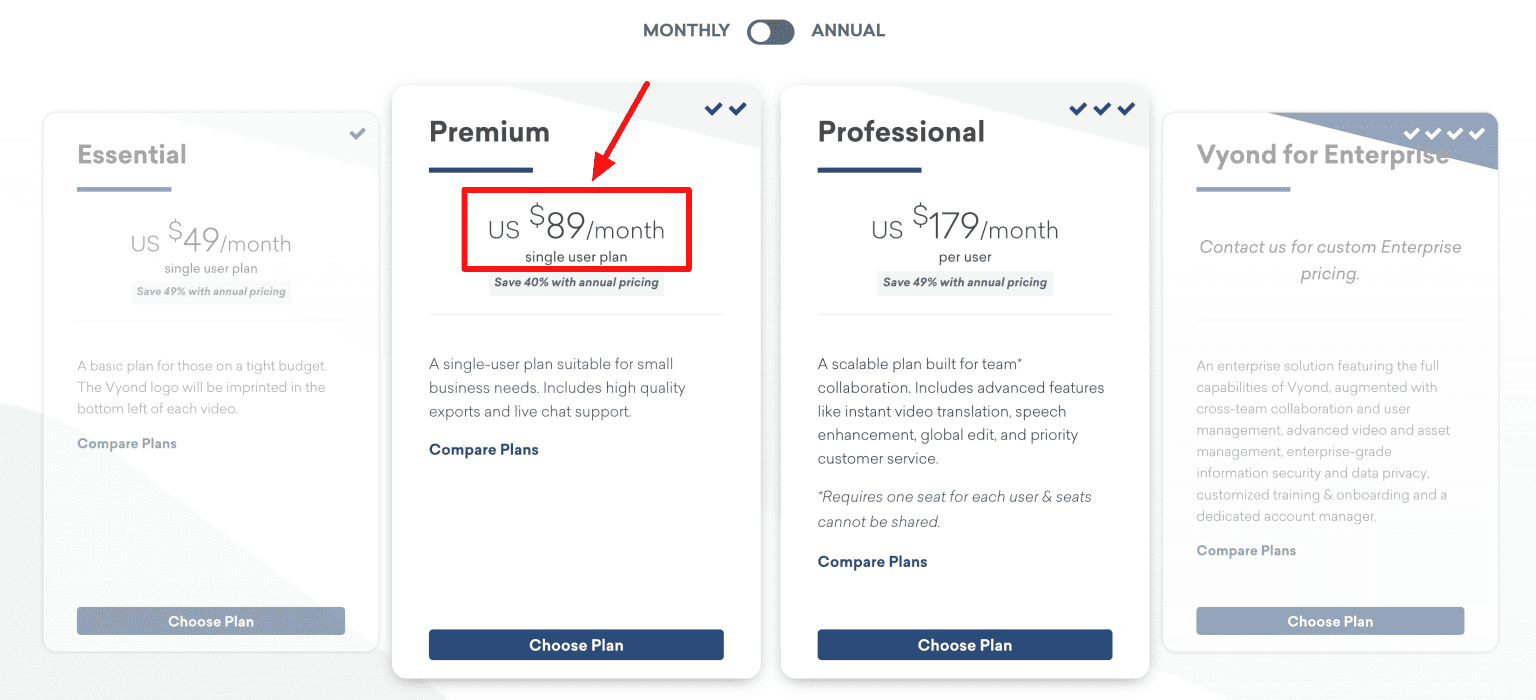This screenshot has width=1536, height=700.
Task: Select the ANNUAL billing label
Action: 848,31
